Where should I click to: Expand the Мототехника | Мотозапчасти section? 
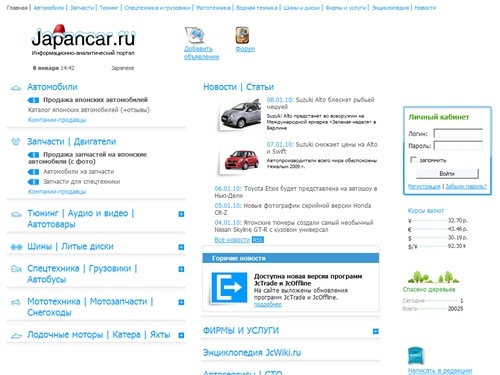coord(181,302)
